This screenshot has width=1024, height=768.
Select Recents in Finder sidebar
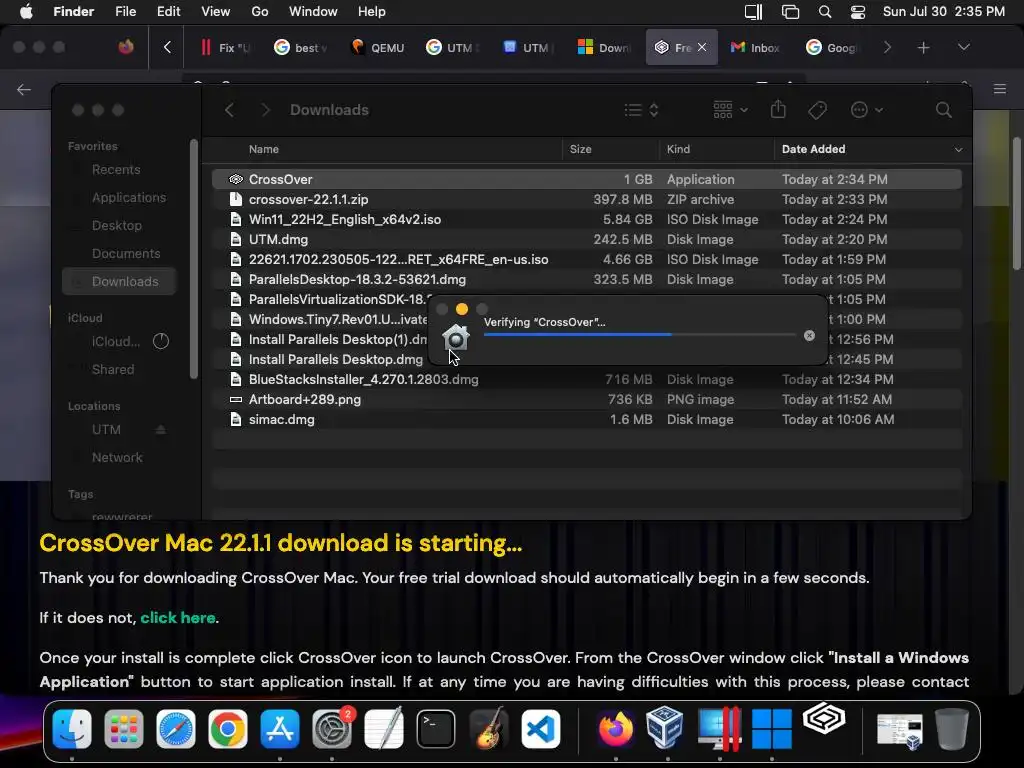click(116, 170)
